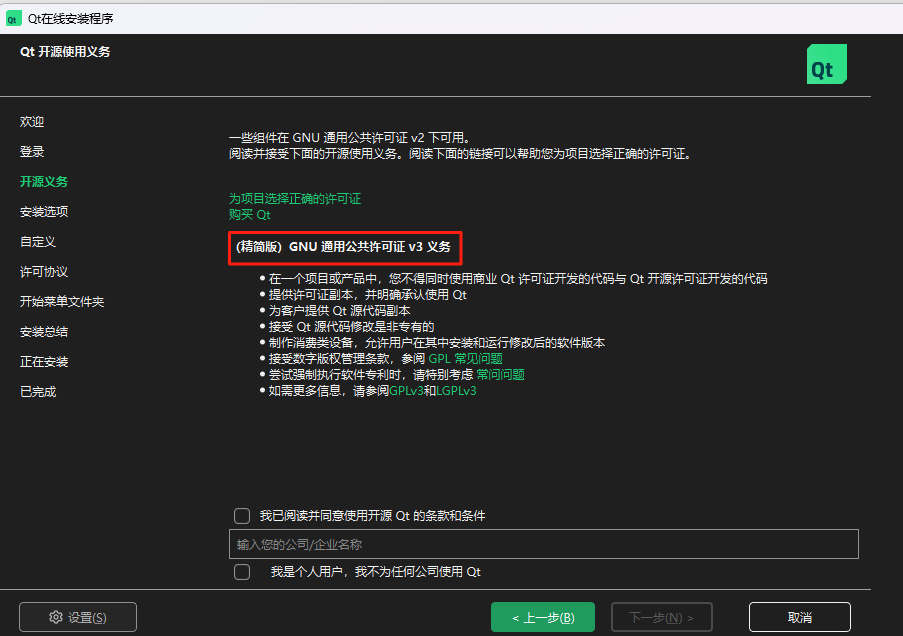
Task: Check 我是个人用户，我不为任何公司使用 Qt
Action: pyautogui.click(x=242, y=572)
